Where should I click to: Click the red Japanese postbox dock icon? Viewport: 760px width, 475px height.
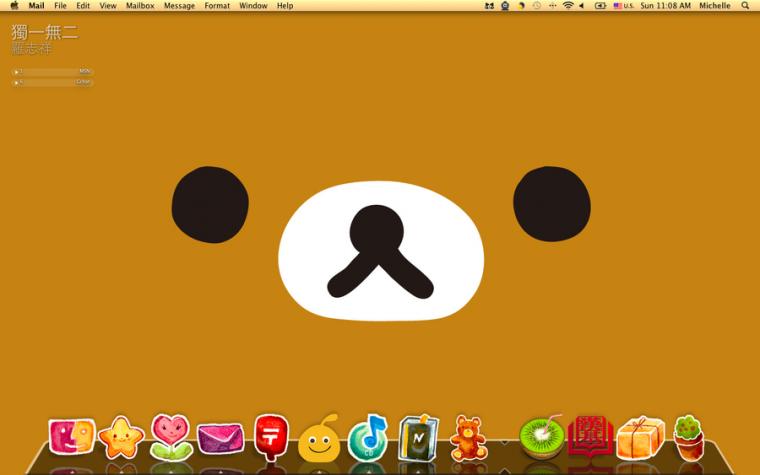pyautogui.click(x=271, y=437)
